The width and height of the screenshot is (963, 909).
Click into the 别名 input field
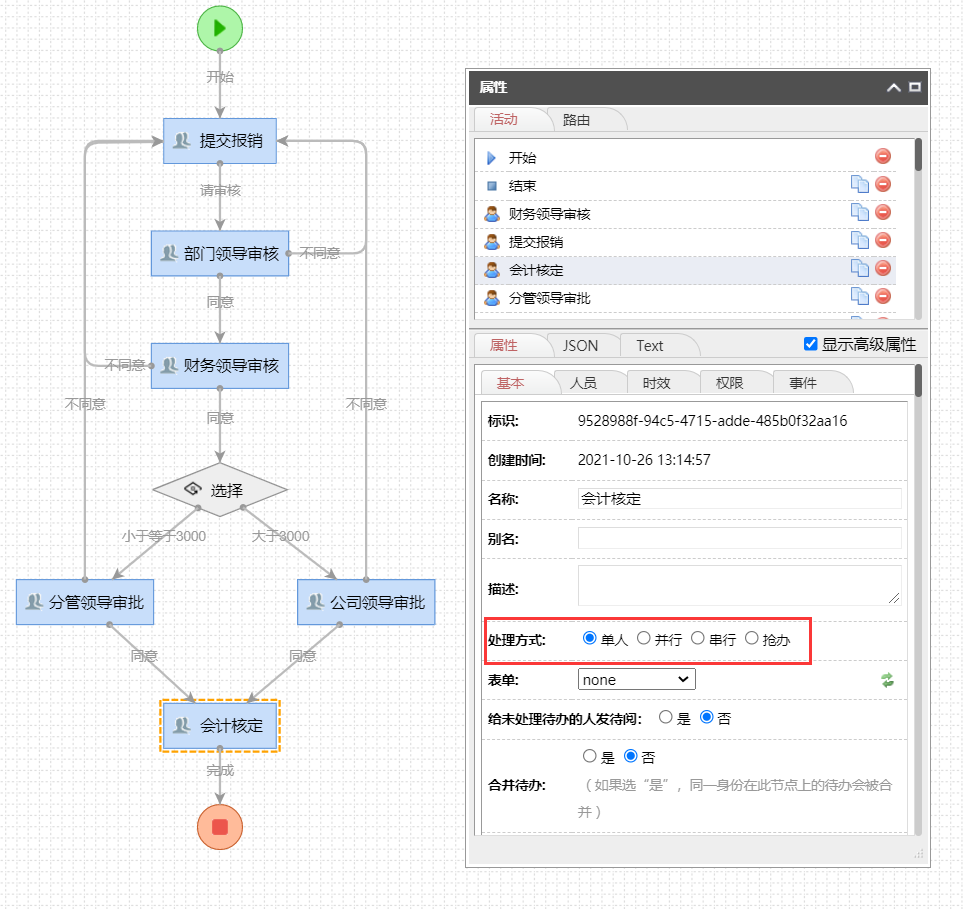click(739, 539)
